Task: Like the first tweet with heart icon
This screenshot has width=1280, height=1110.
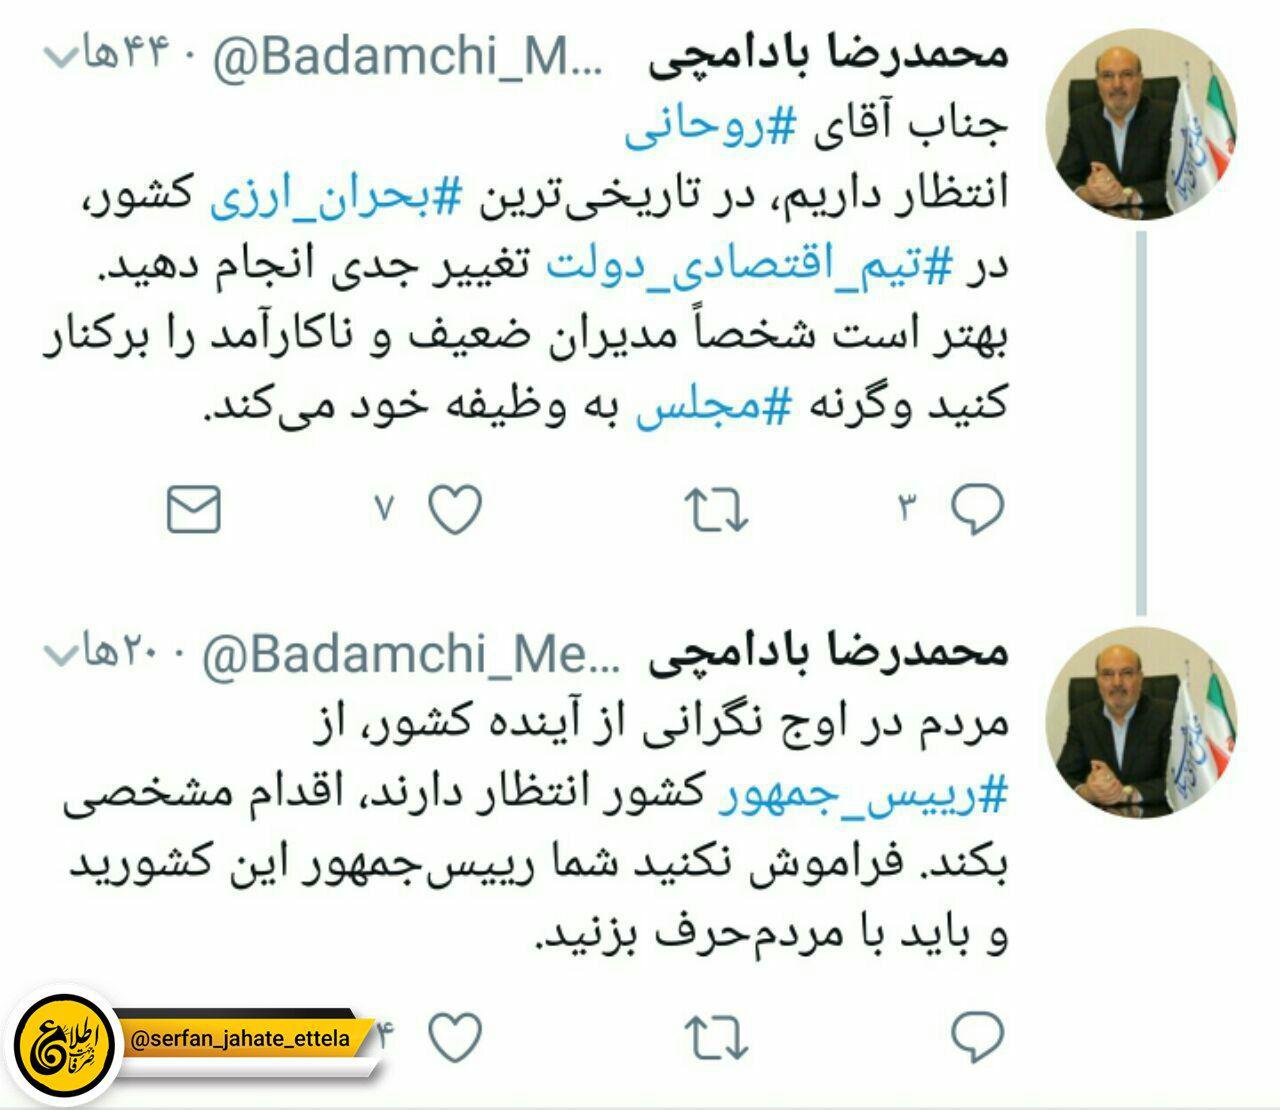Action: [456, 510]
